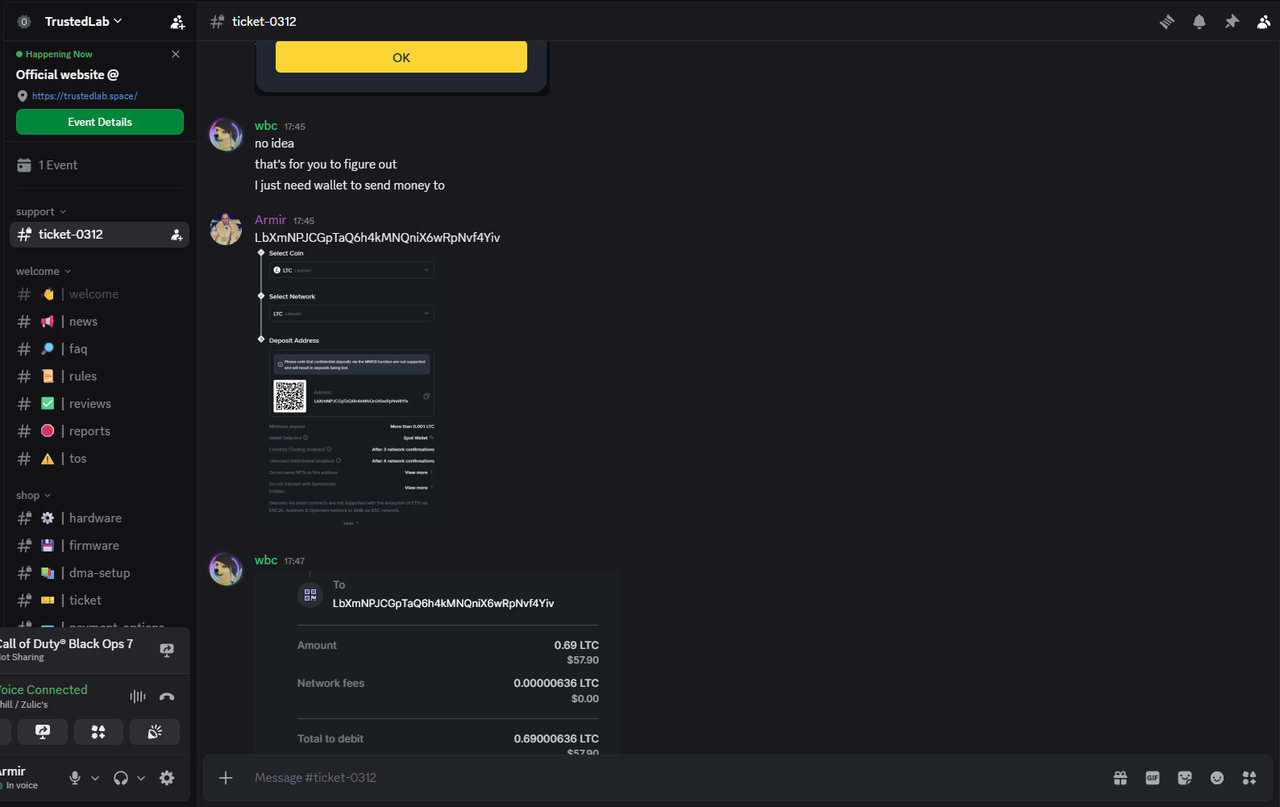Open User Settings gear

166,778
